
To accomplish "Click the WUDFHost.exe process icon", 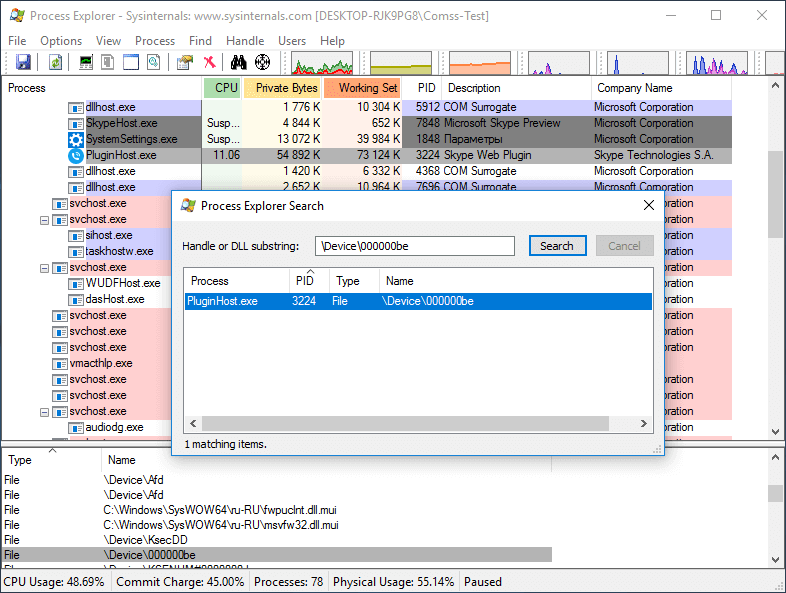I will coord(75,284).
